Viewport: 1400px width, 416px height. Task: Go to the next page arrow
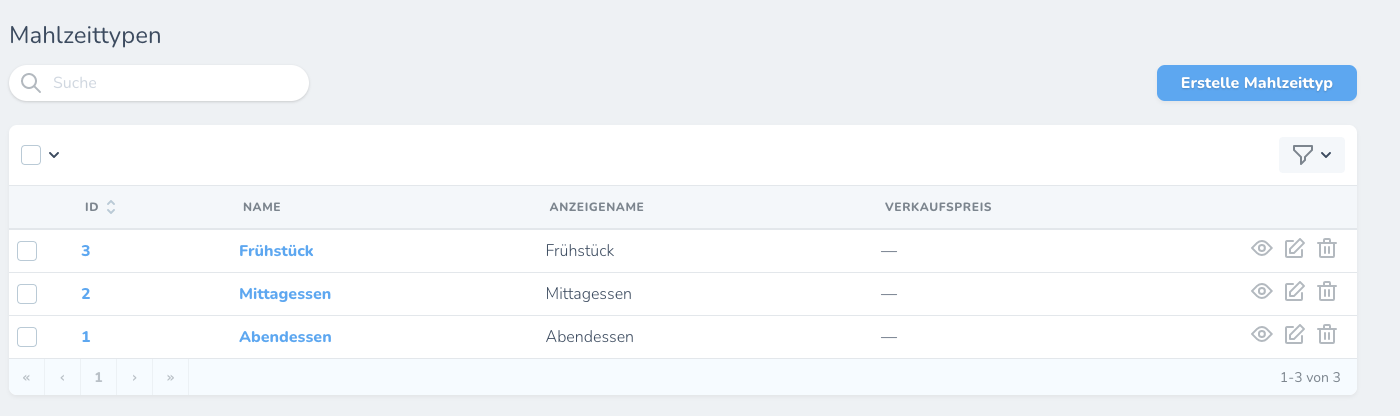[x=134, y=377]
